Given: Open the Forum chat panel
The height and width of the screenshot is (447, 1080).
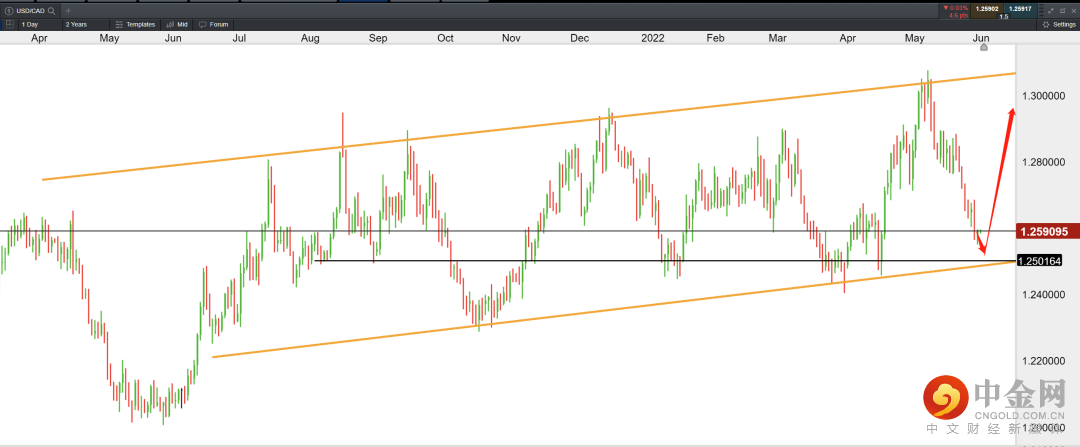Looking at the screenshot, I should click(x=213, y=24).
